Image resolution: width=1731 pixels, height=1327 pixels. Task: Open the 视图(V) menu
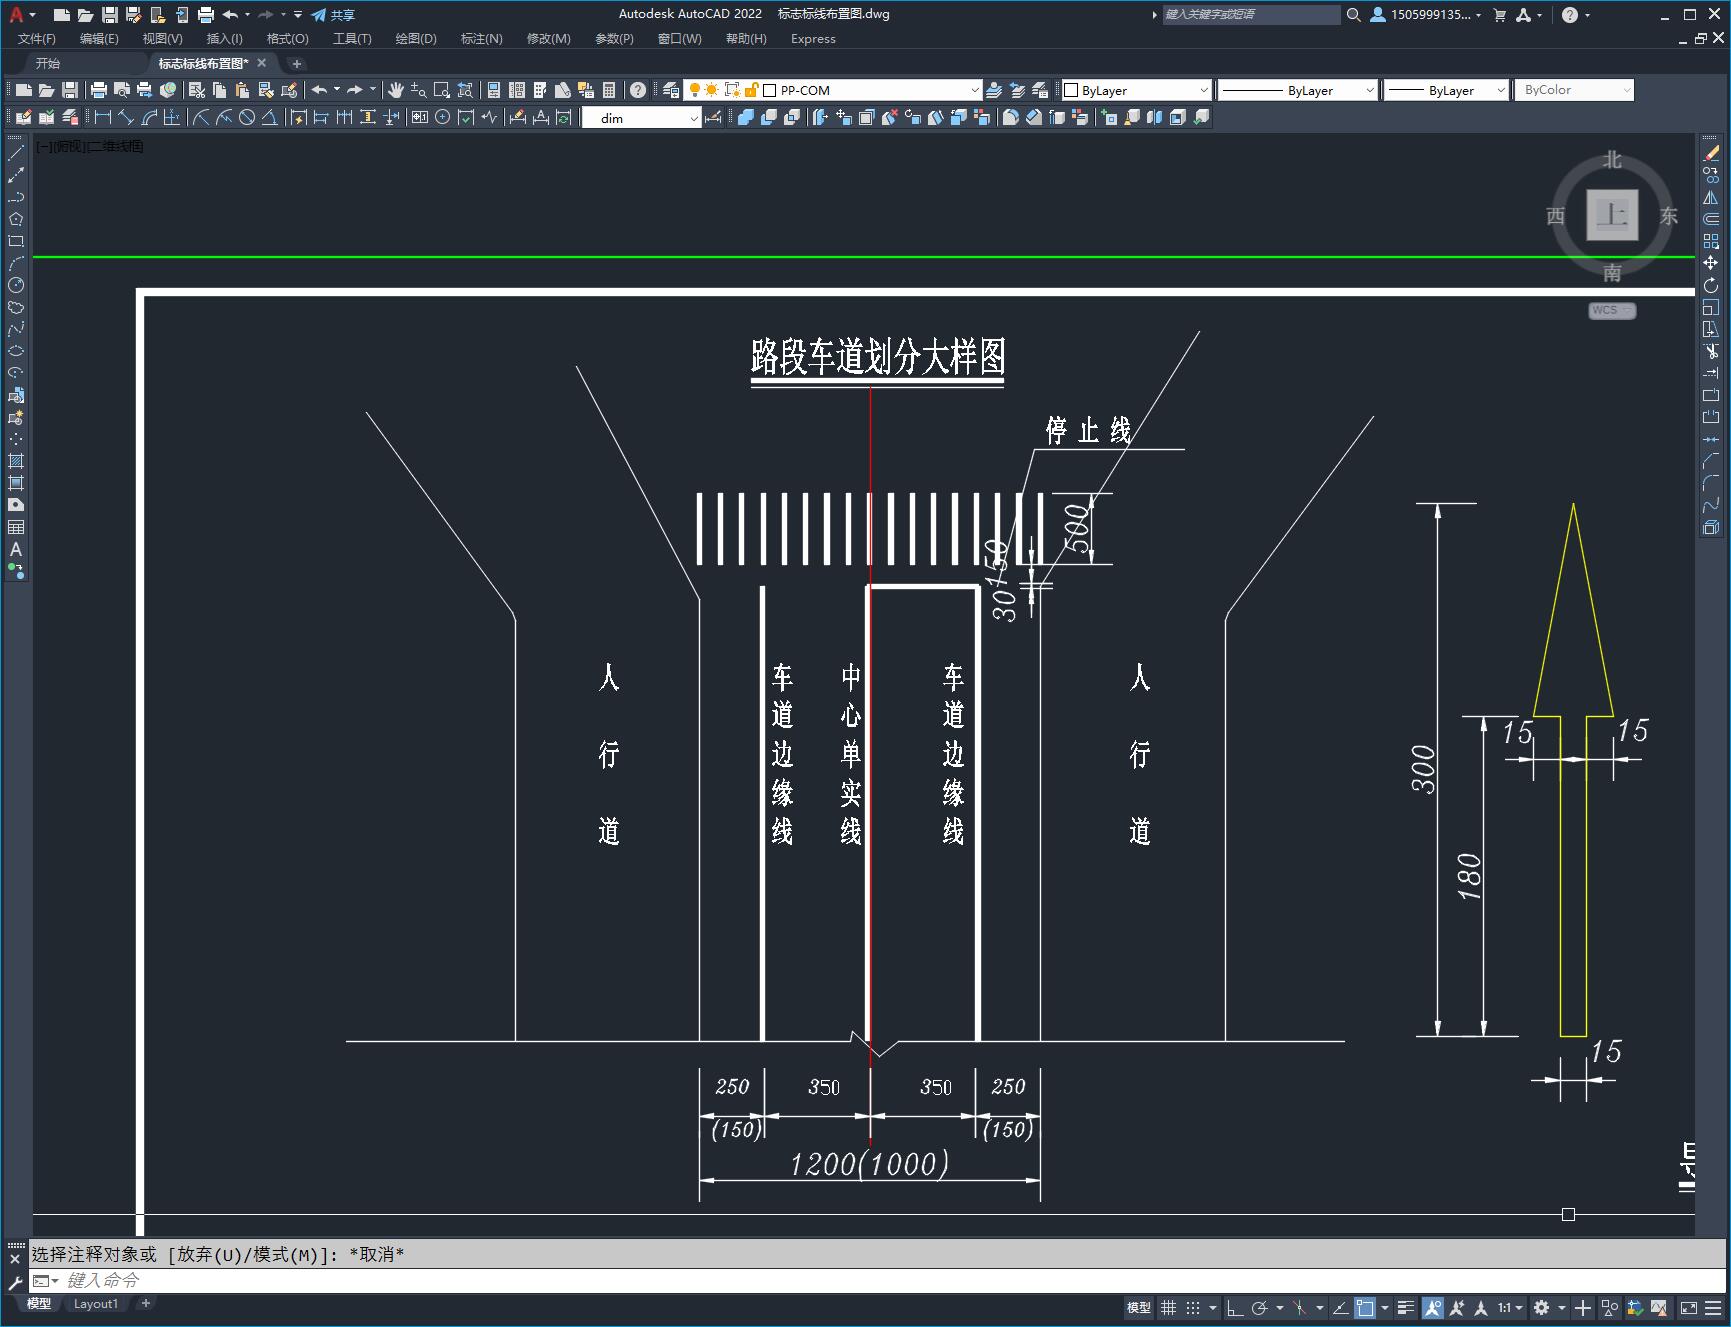coord(162,39)
